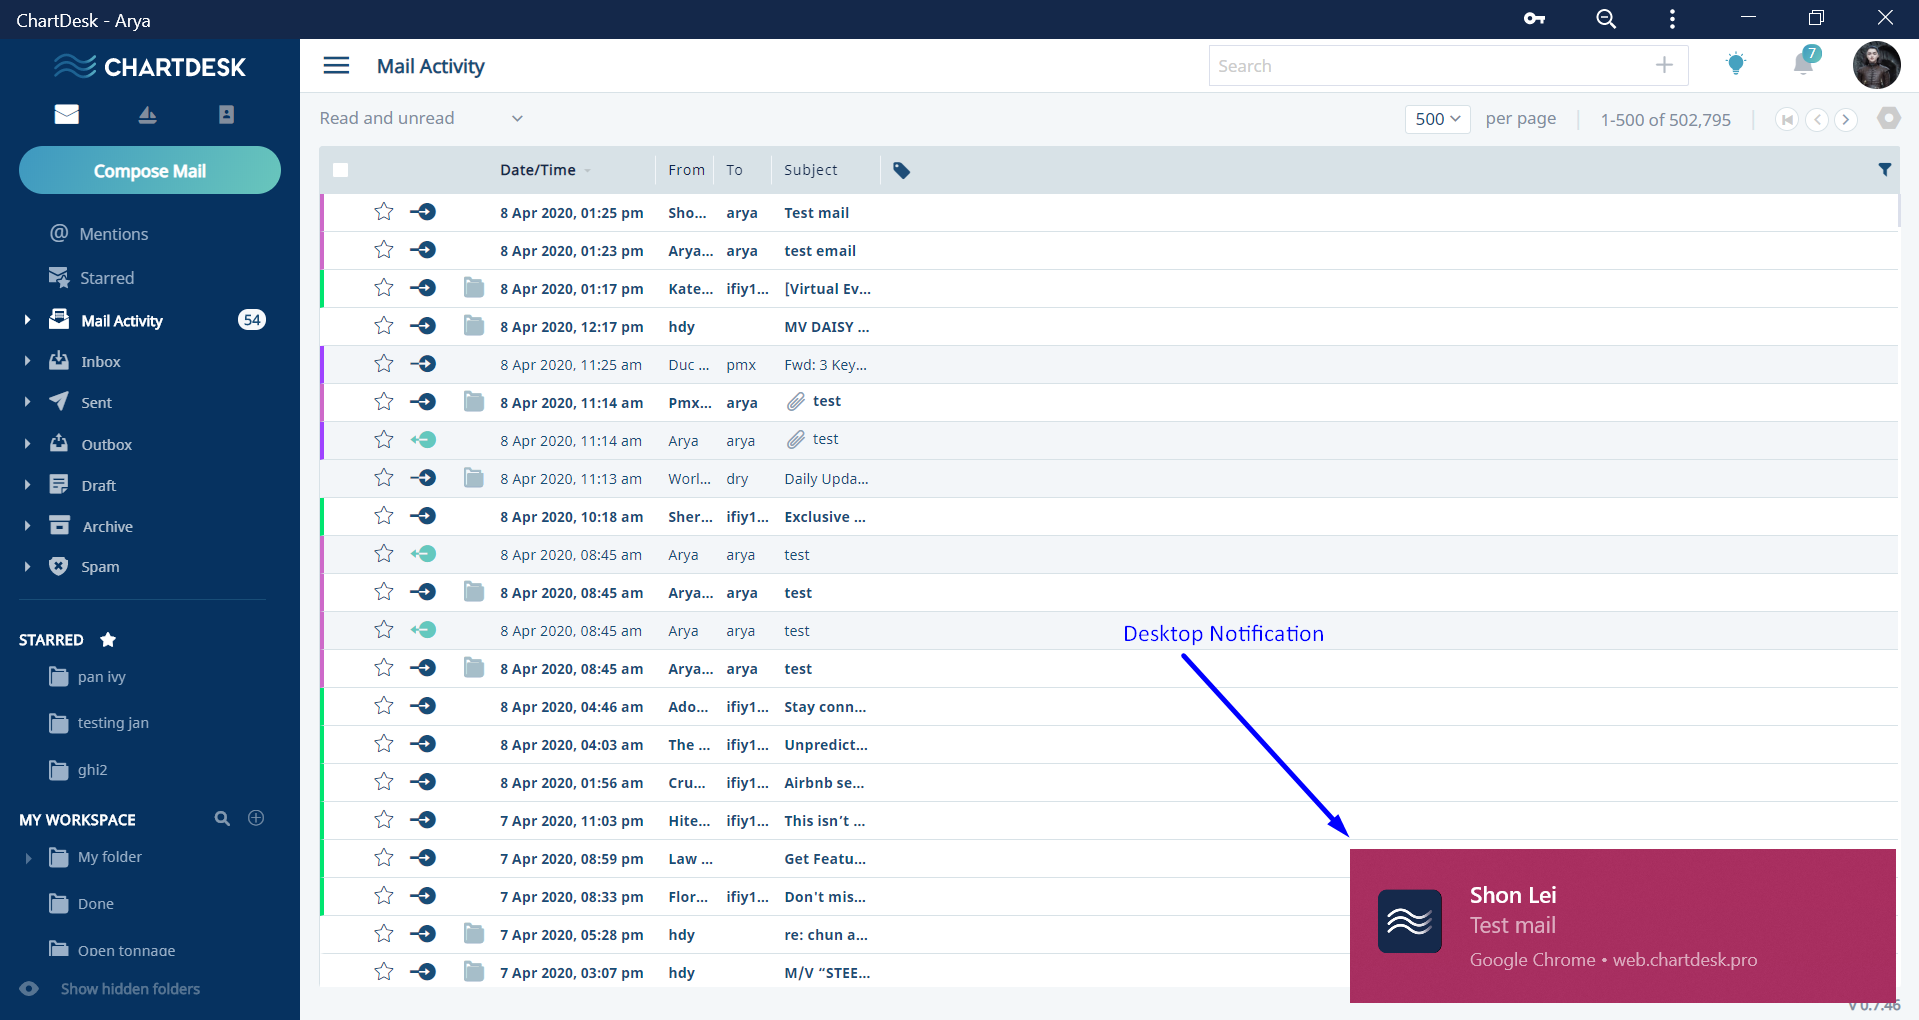Expand the My folder arrow

click(28, 858)
